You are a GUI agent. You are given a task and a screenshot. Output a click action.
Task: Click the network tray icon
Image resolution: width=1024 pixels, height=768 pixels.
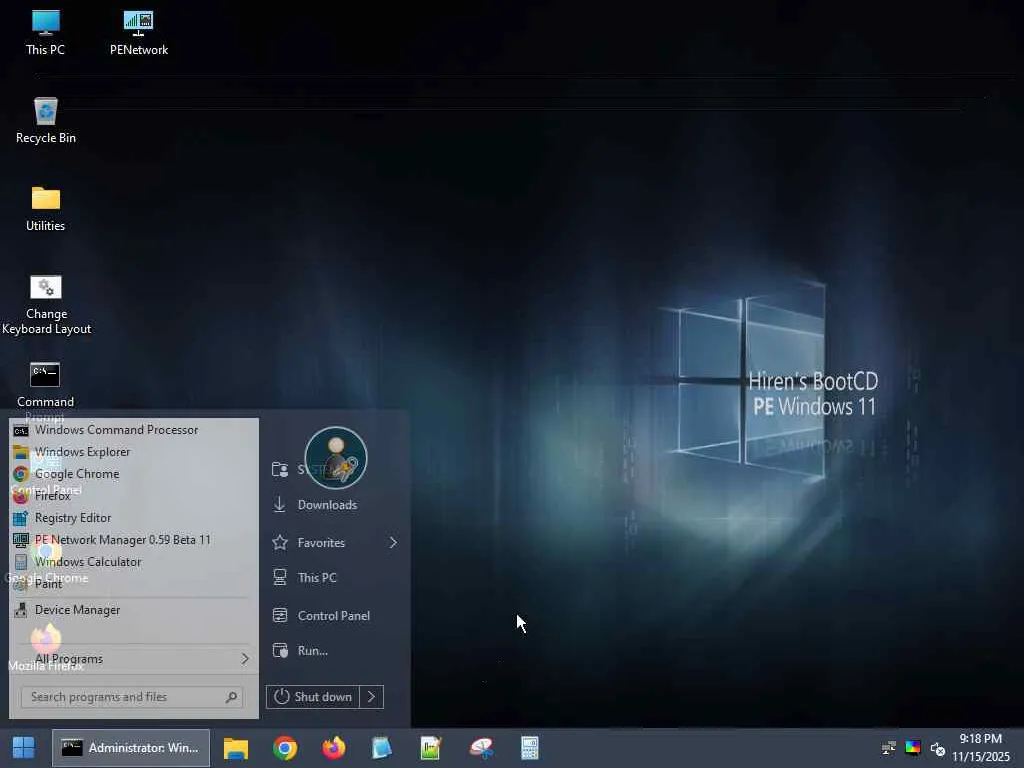889,748
